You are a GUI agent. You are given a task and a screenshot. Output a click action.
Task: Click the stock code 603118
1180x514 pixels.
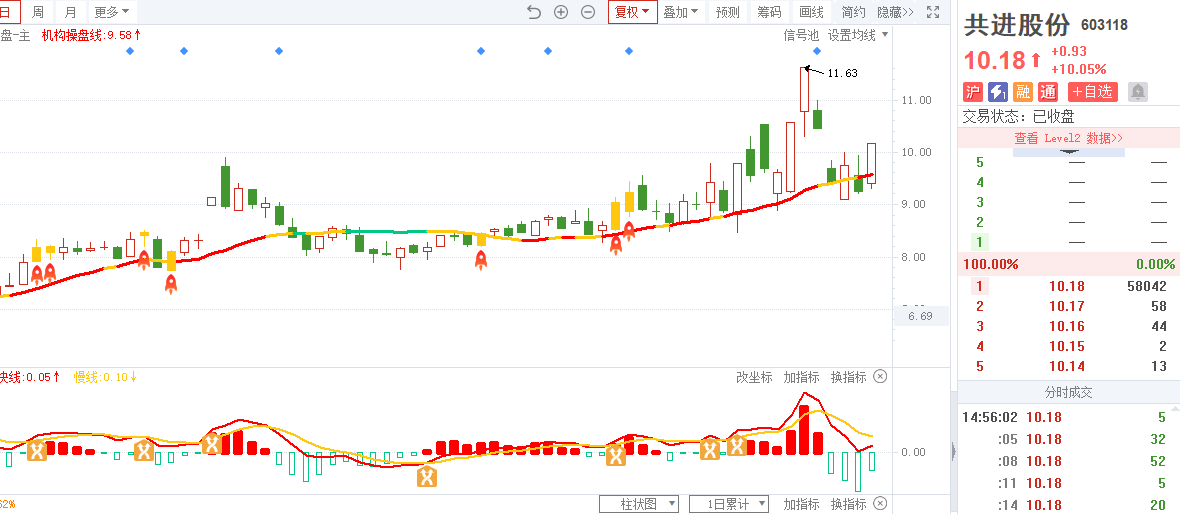[x=1104, y=26]
